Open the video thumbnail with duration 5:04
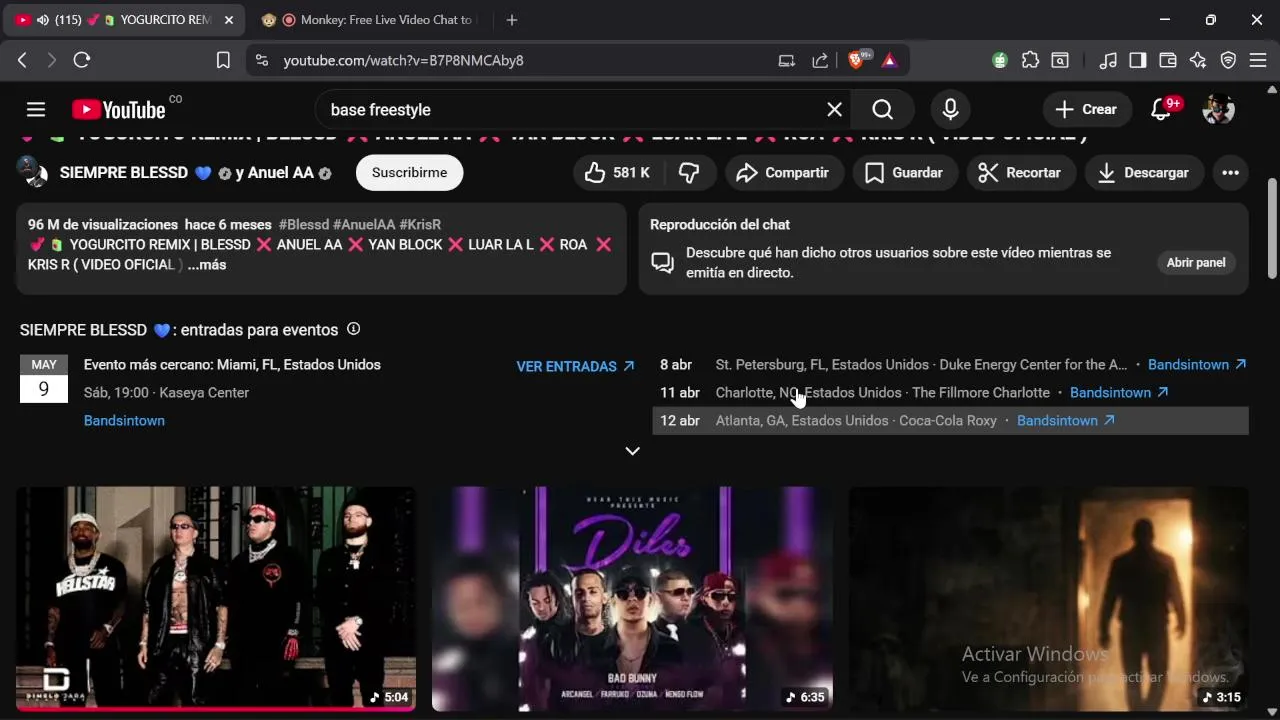 click(x=216, y=599)
